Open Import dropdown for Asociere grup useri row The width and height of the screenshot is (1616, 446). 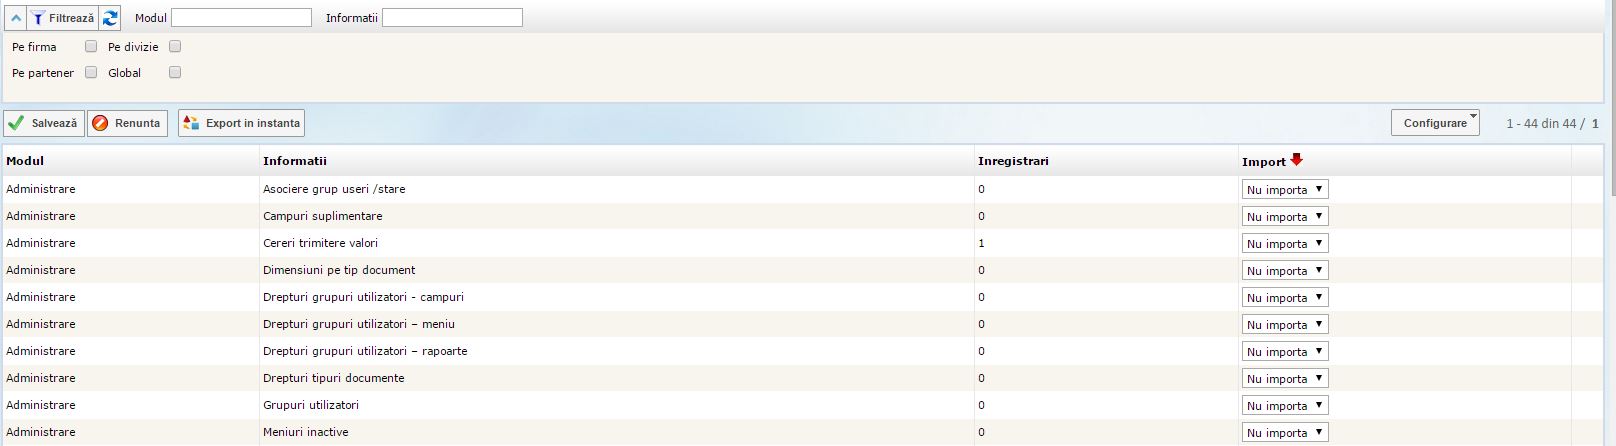1285,189
